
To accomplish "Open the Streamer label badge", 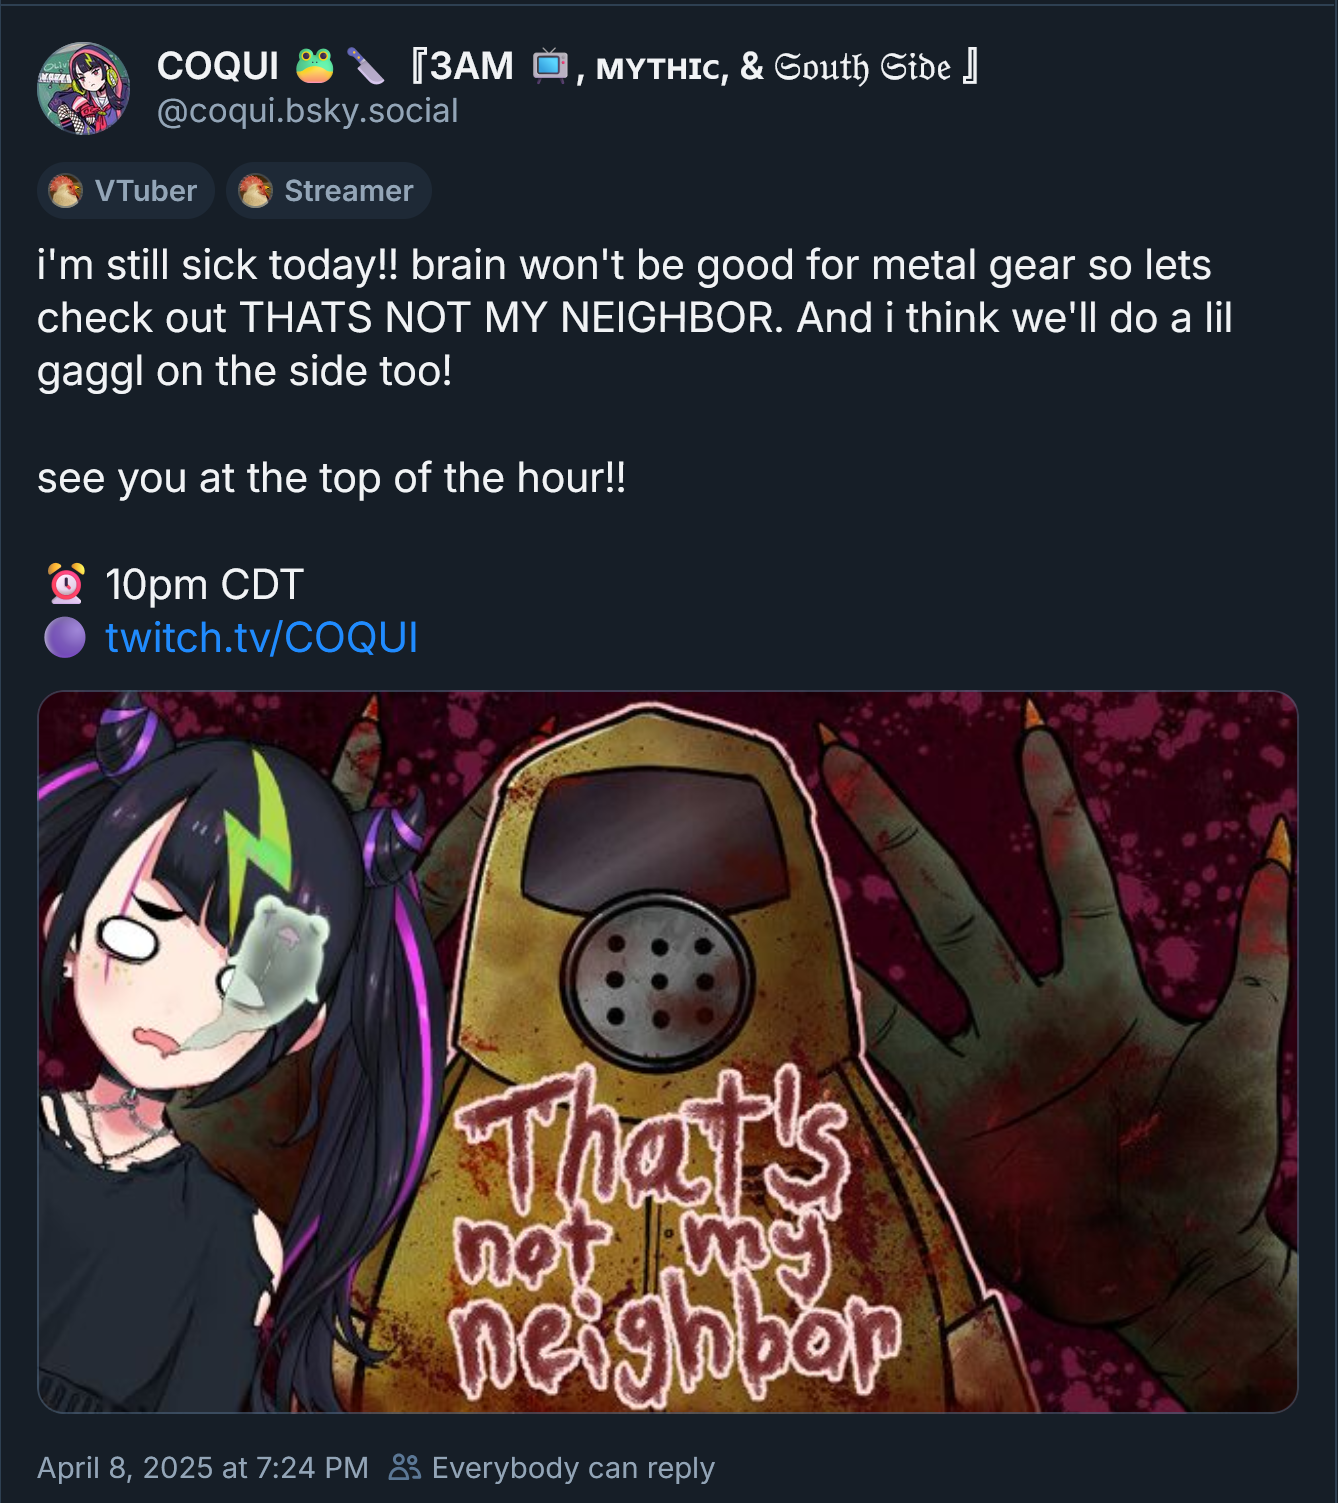I will 329,191.
